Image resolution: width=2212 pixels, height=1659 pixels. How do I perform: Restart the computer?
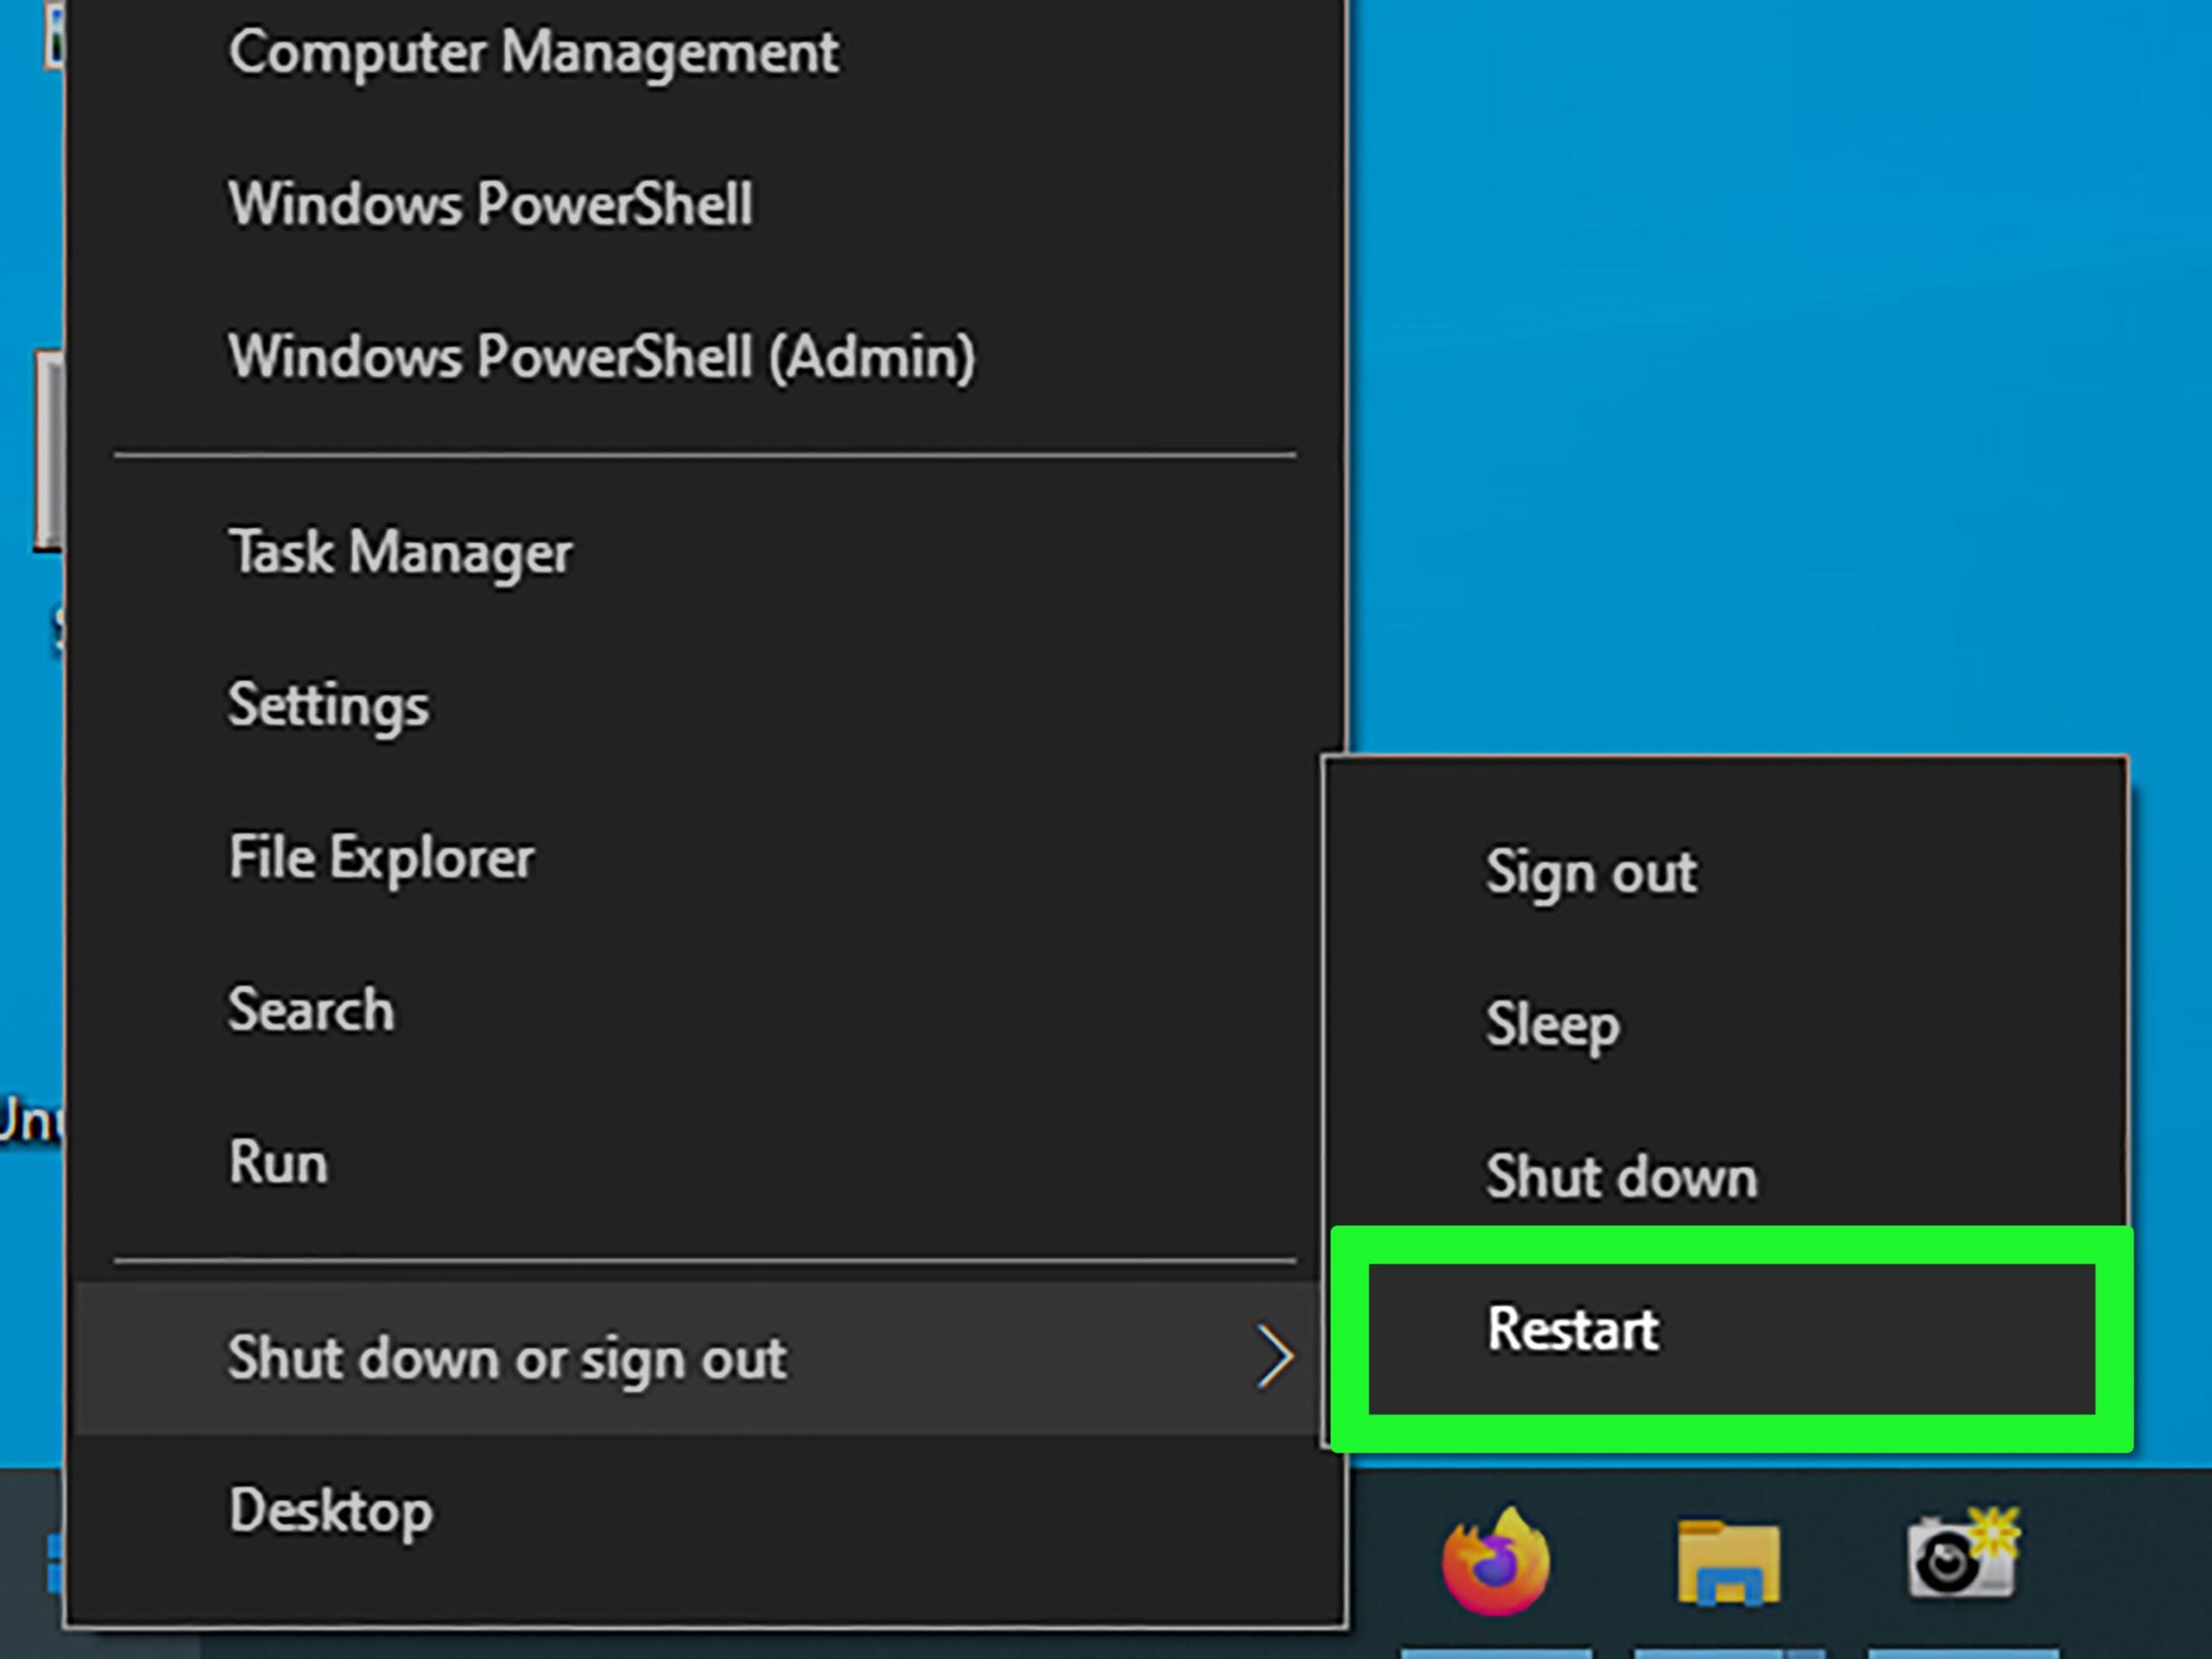tap(1572, 1330)
